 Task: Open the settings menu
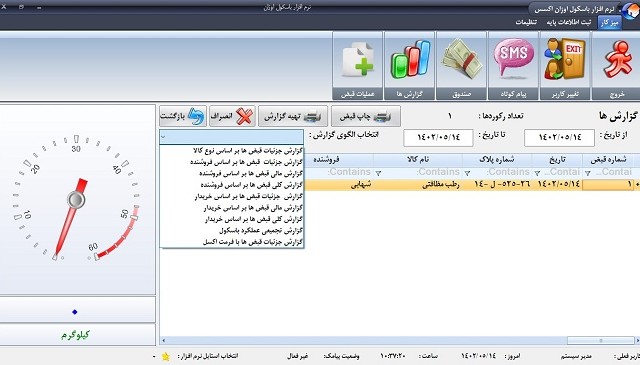coord(526,22)
